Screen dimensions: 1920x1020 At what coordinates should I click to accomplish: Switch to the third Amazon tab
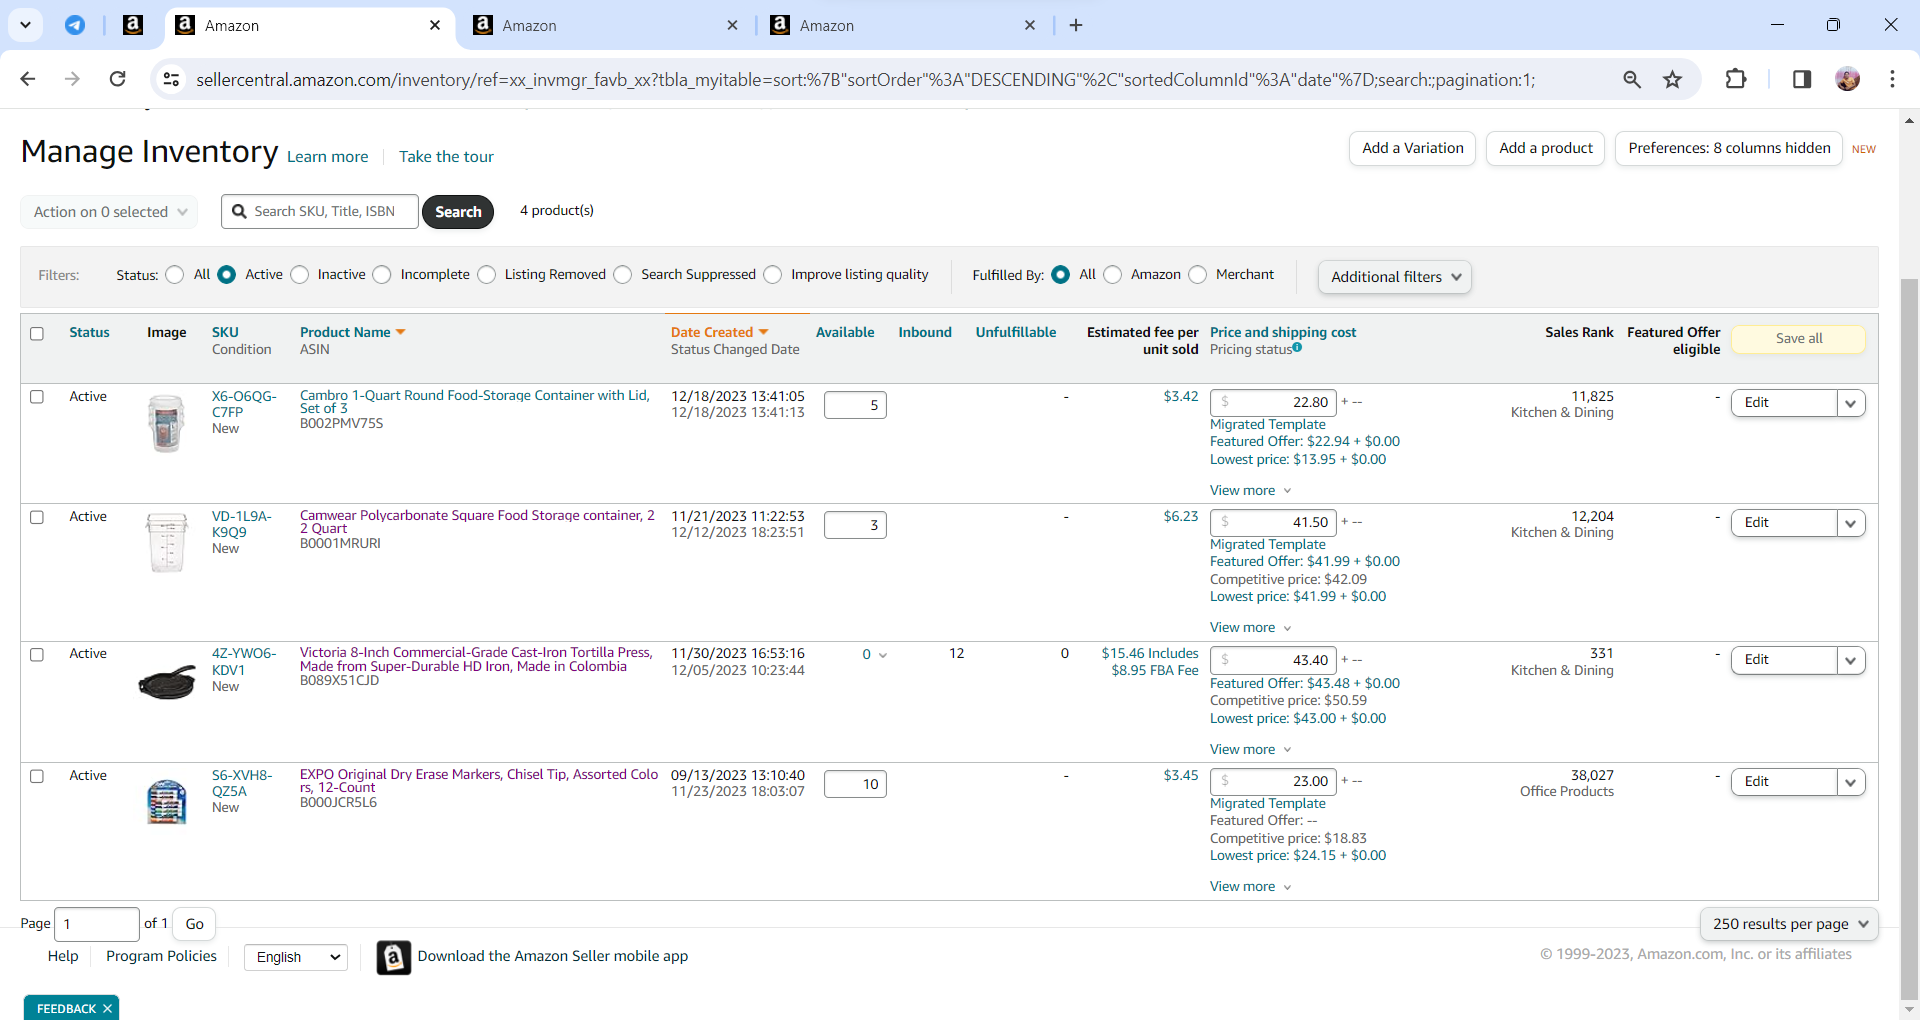905,25
